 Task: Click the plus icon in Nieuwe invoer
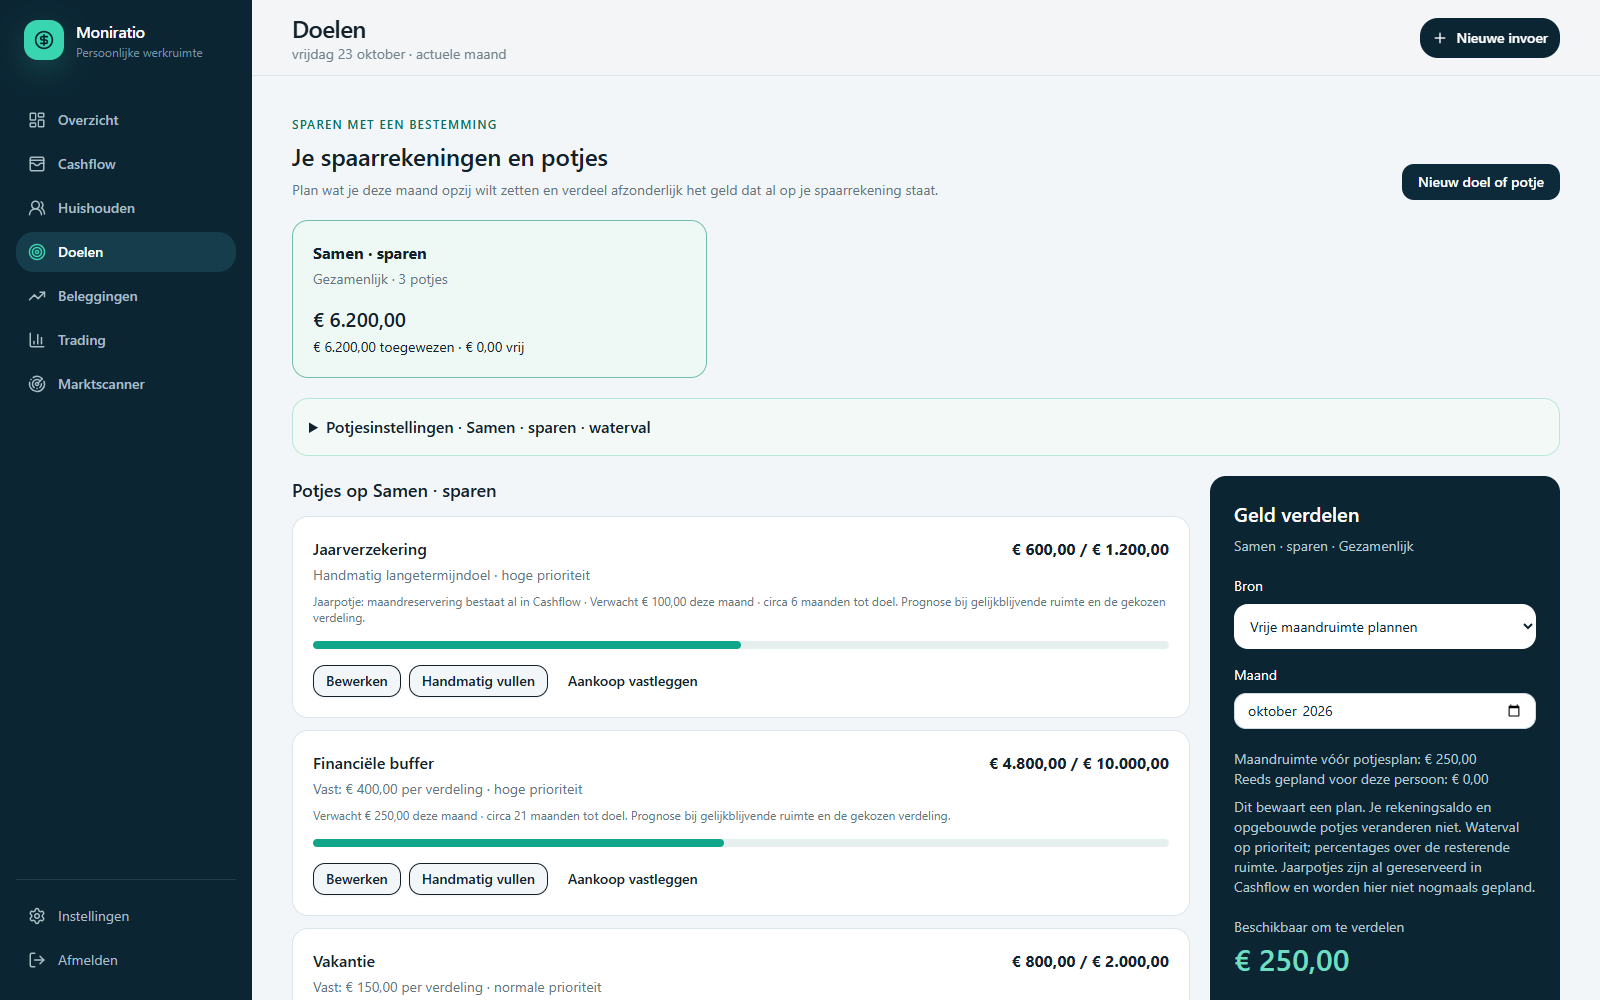click(x=1440, y=38)
